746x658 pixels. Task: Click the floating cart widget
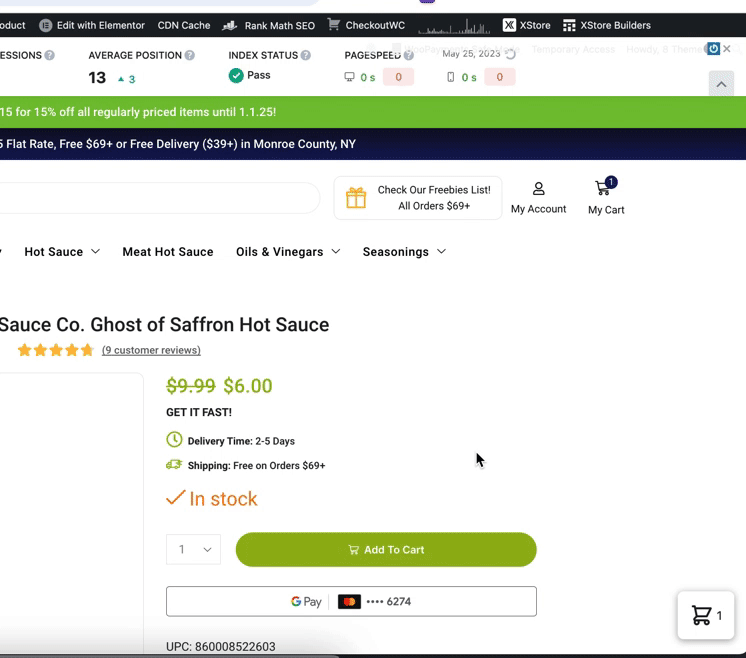[706, 616]
